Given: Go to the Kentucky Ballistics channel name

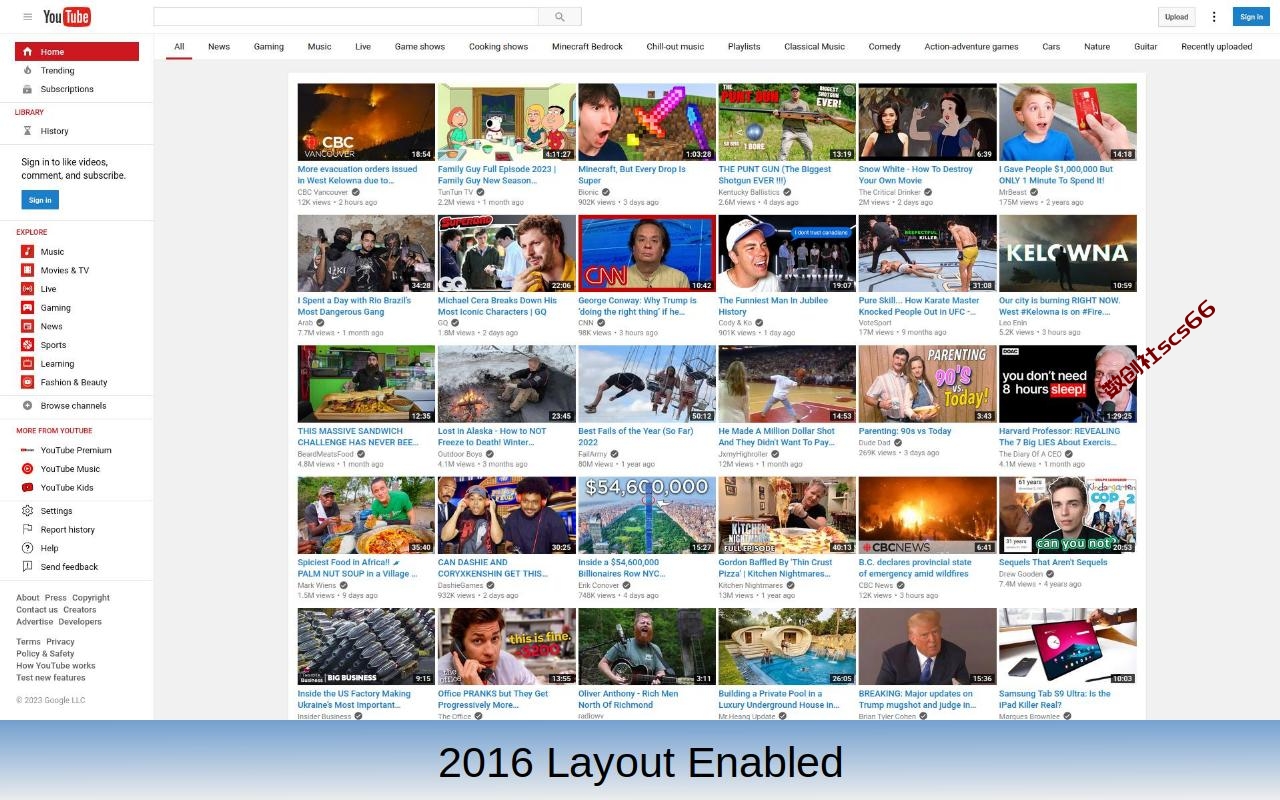Looking at the screenshot, I should [x=749, y=192].
